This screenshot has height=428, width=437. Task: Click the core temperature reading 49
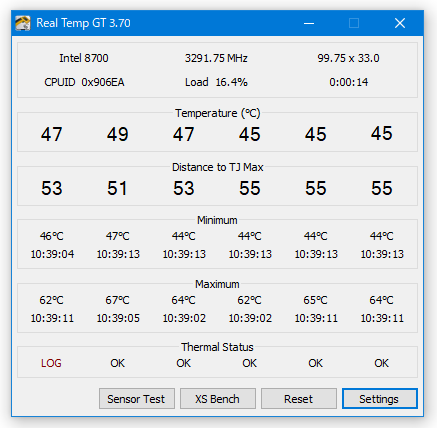coord(117,134)
